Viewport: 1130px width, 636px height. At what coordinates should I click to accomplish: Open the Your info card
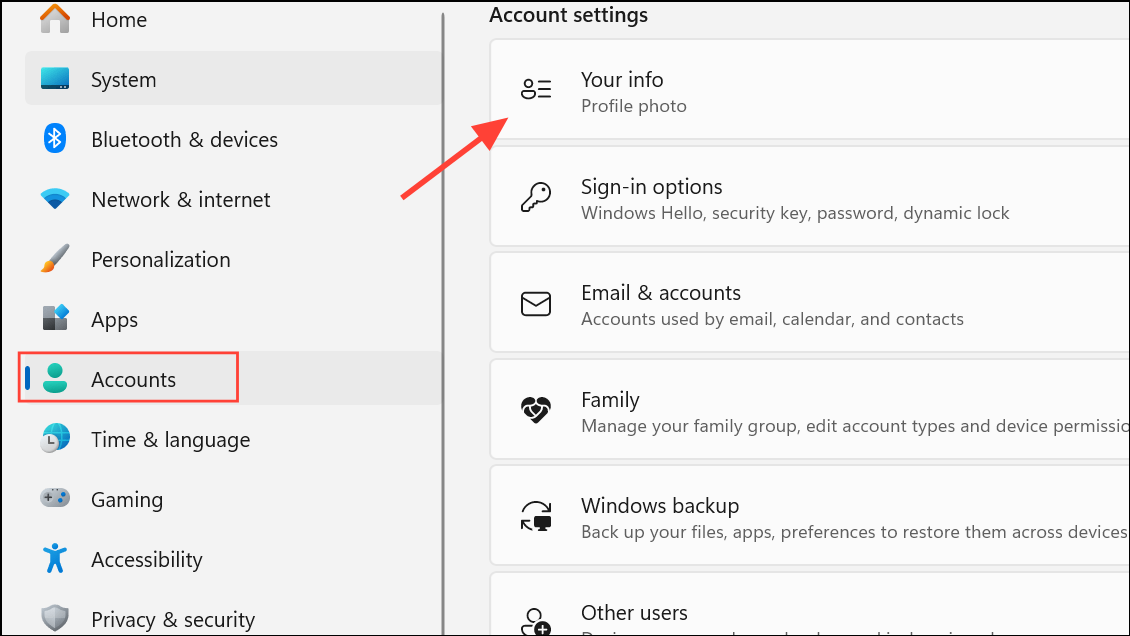(809, 89)
